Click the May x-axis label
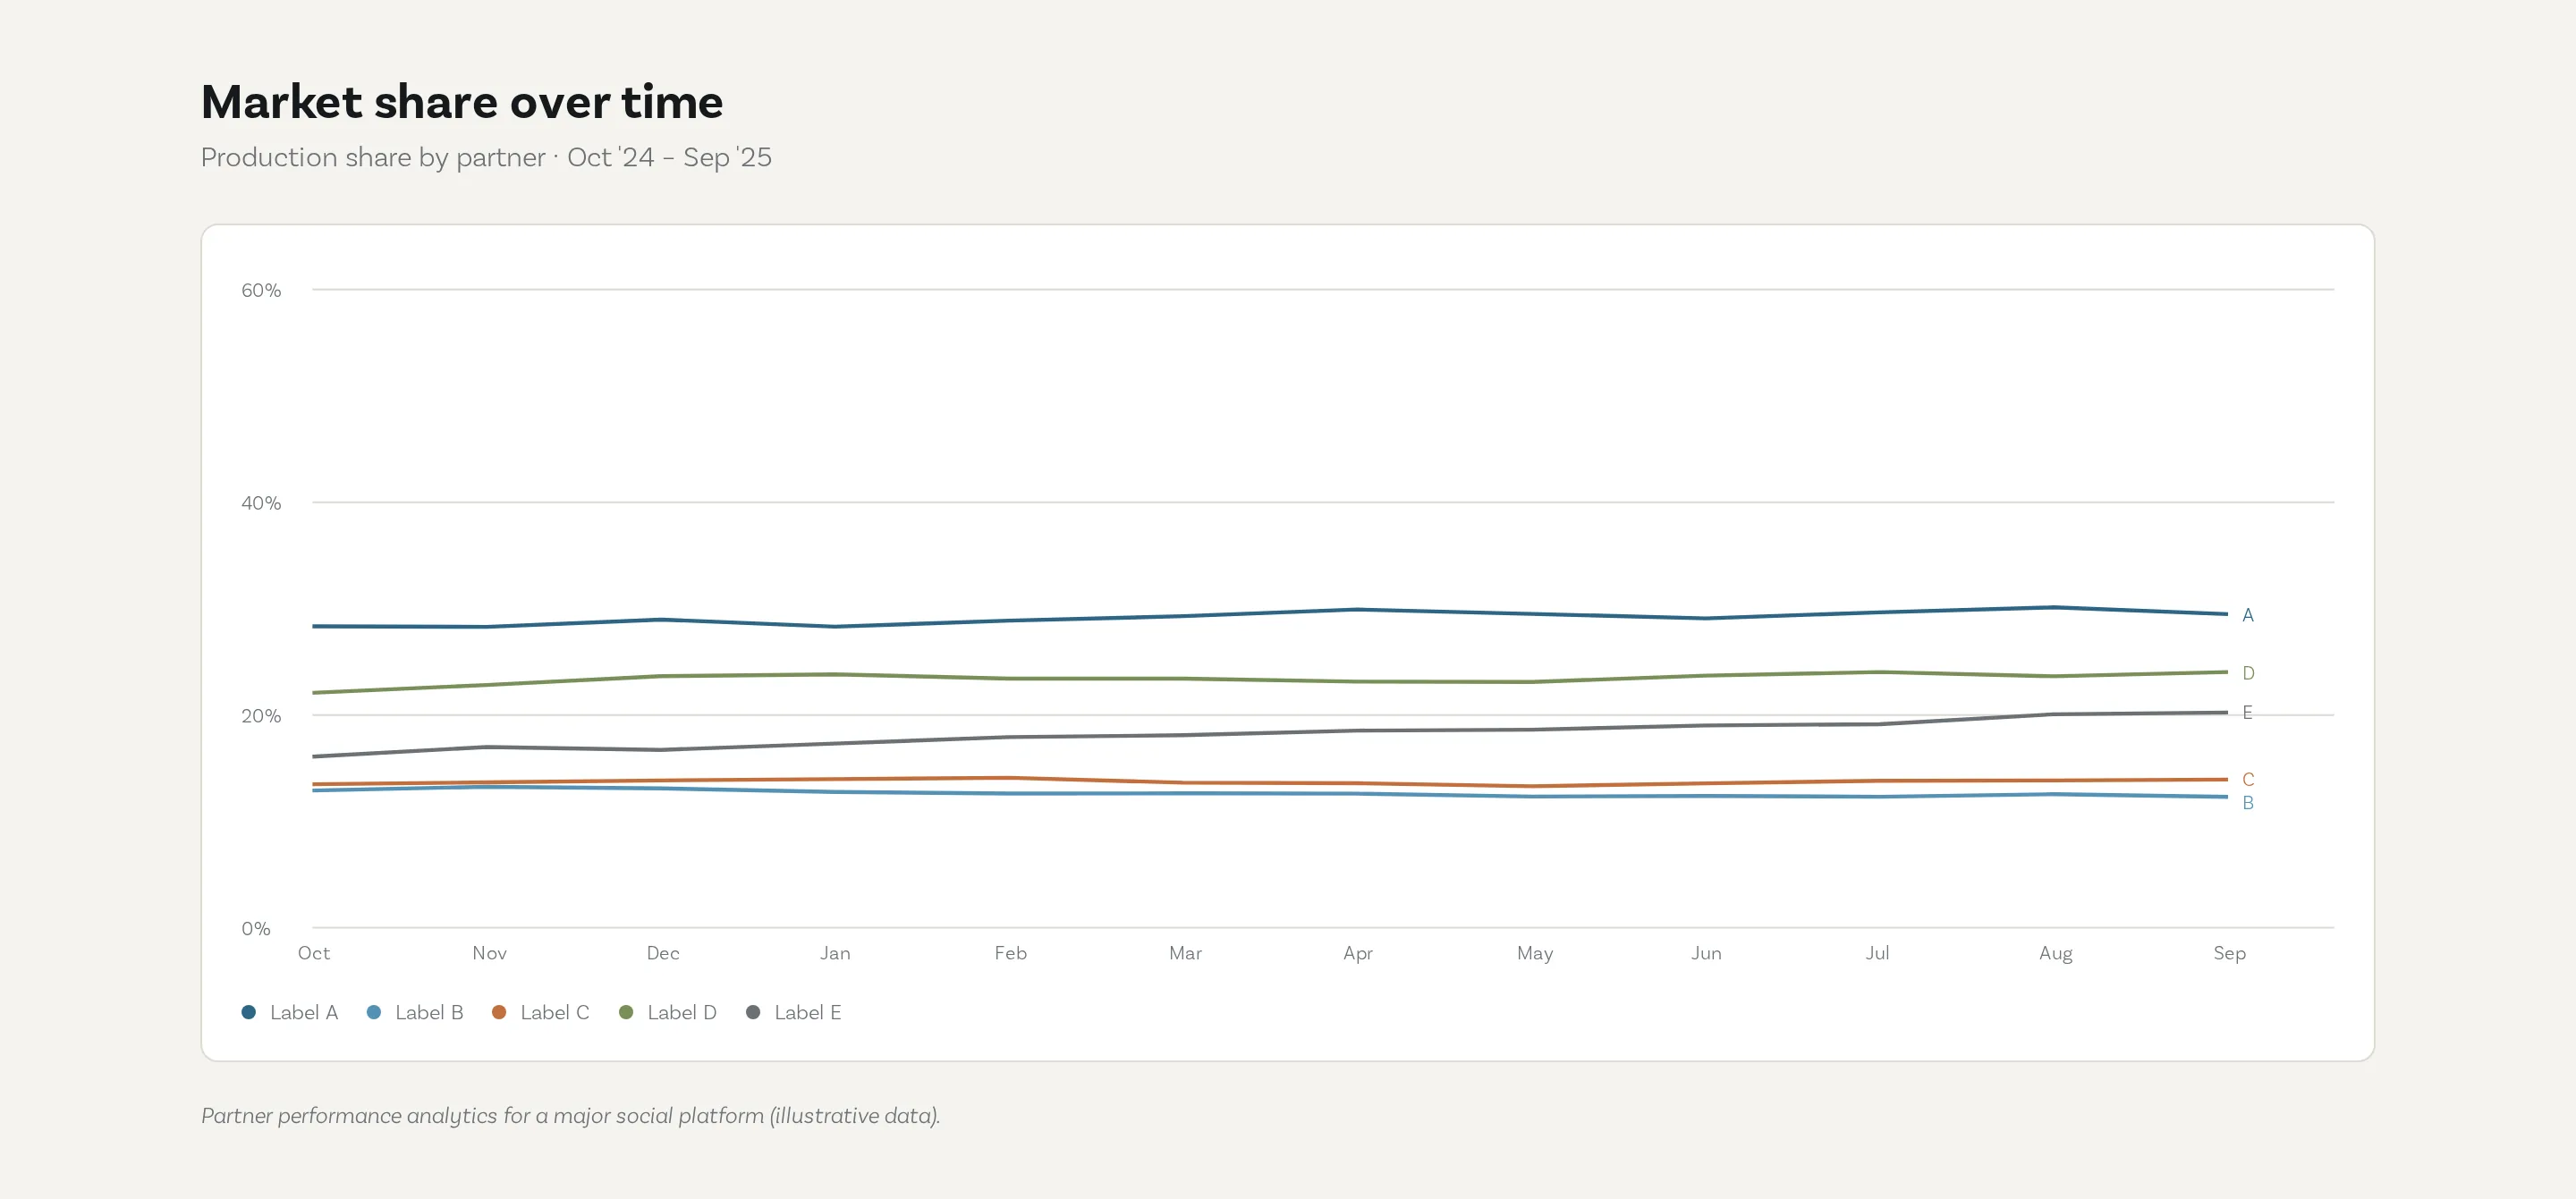2576x1199 pixels. 1535,953
